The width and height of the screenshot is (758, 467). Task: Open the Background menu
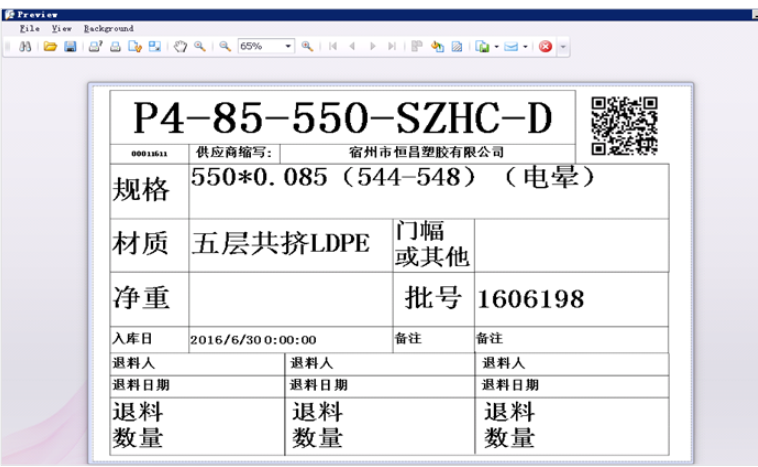[x=108, y=29]
